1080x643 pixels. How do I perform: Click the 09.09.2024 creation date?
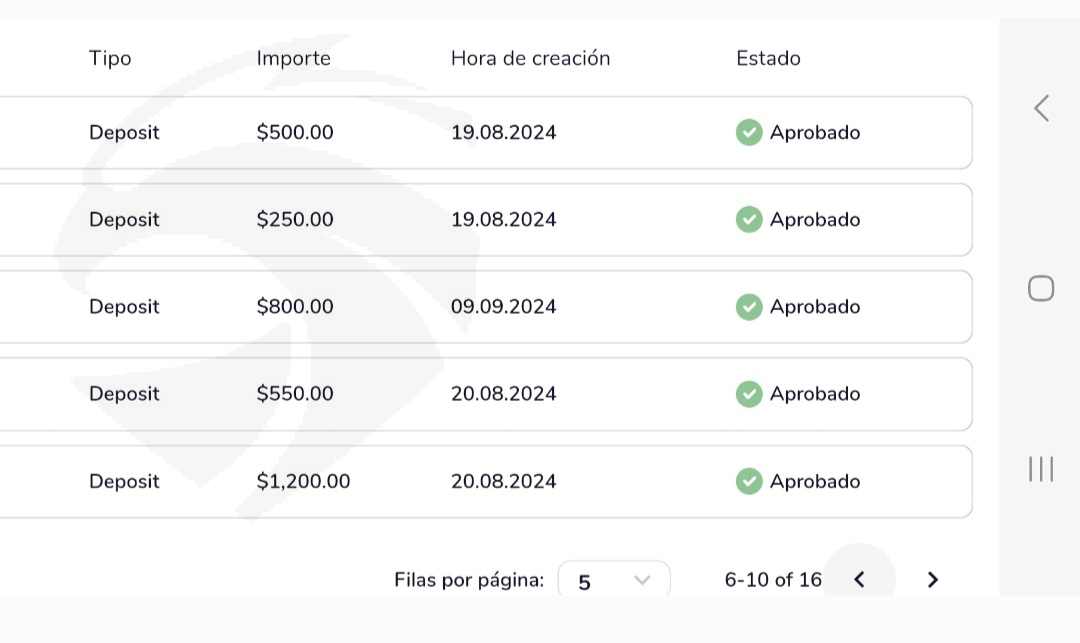click(x=503, y=307)
